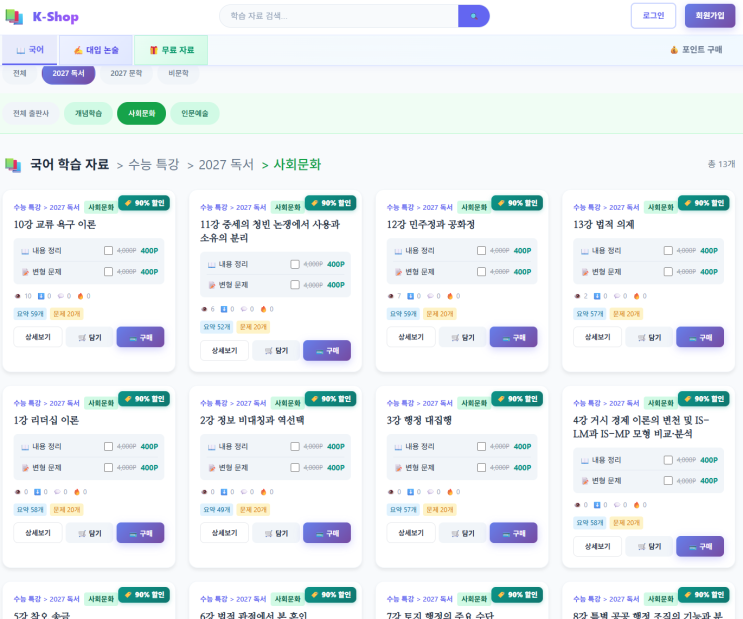Check 내용 정리 box for 10강 교류 욕구 이론
This screenshot has height=619, width=743.
[108, 251]
